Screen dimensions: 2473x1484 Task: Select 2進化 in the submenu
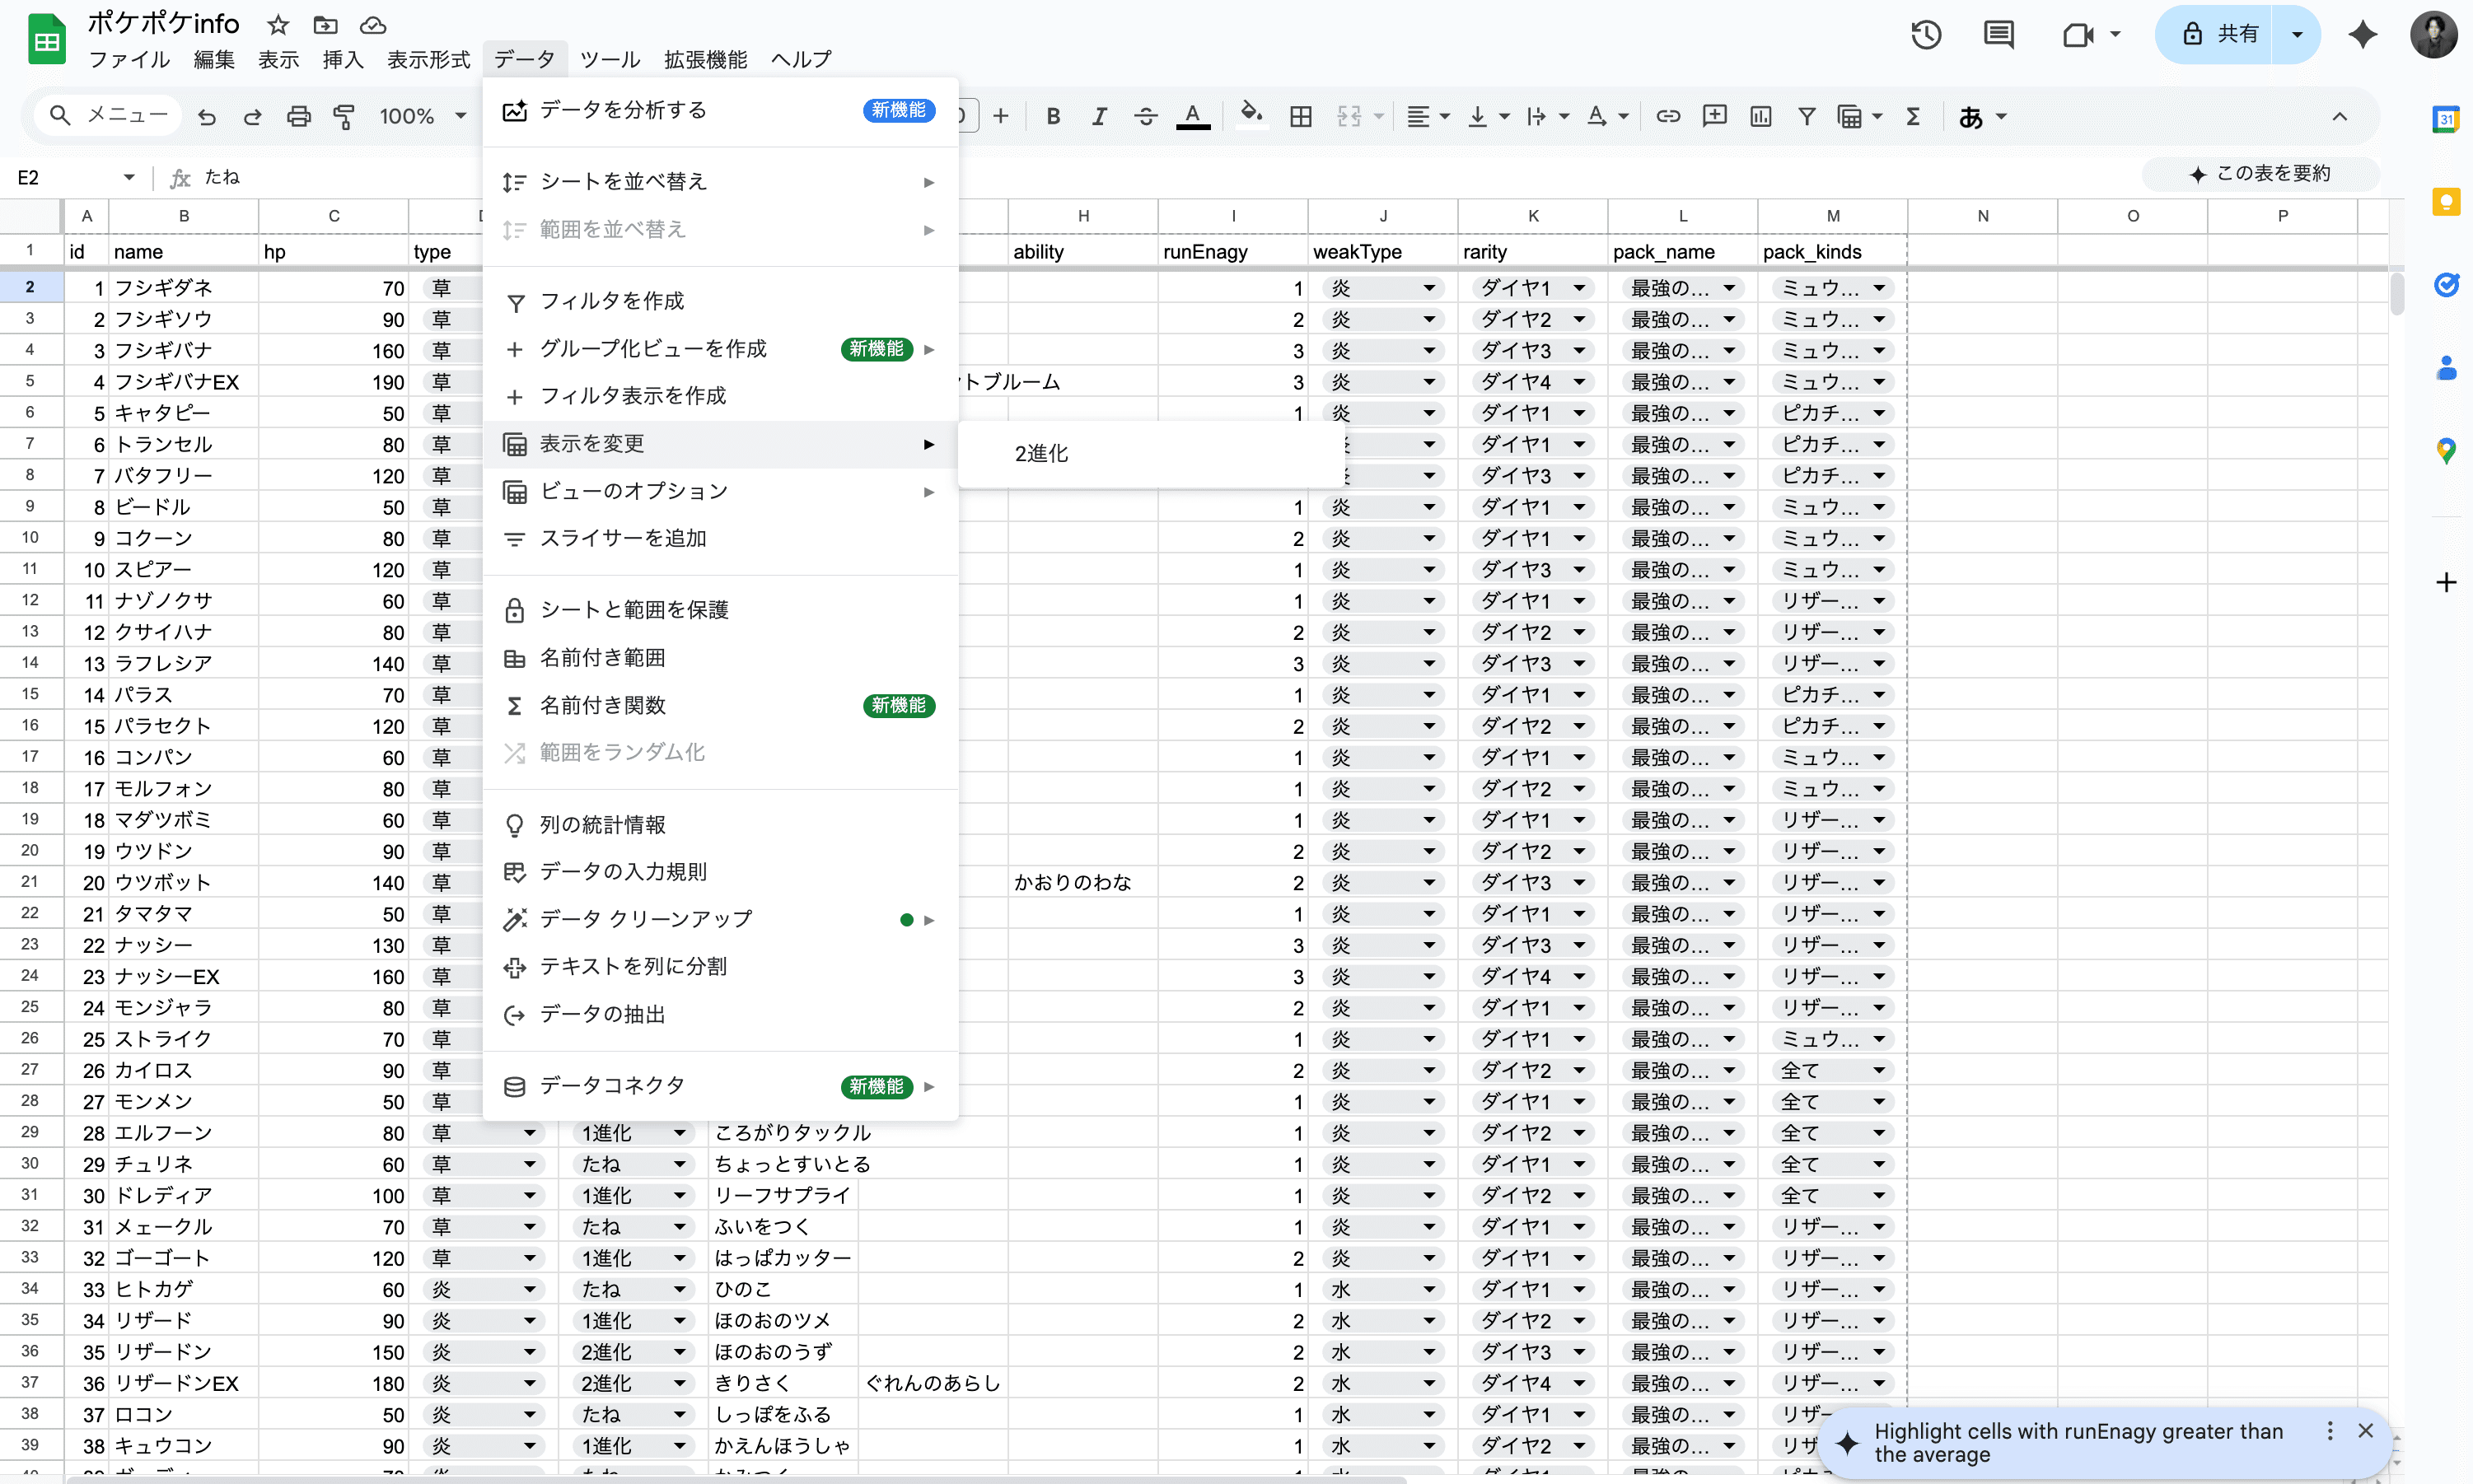coord(1150,454)
